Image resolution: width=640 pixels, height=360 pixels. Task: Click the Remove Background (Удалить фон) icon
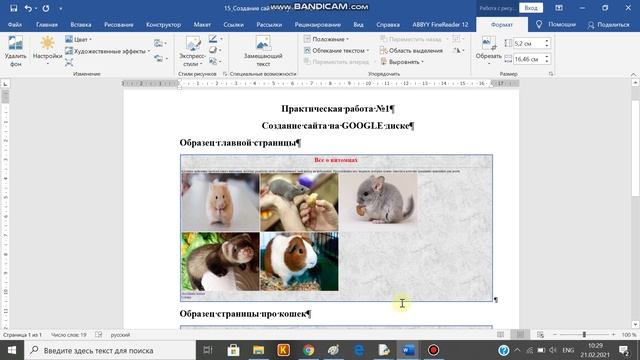tap(16, 43)
